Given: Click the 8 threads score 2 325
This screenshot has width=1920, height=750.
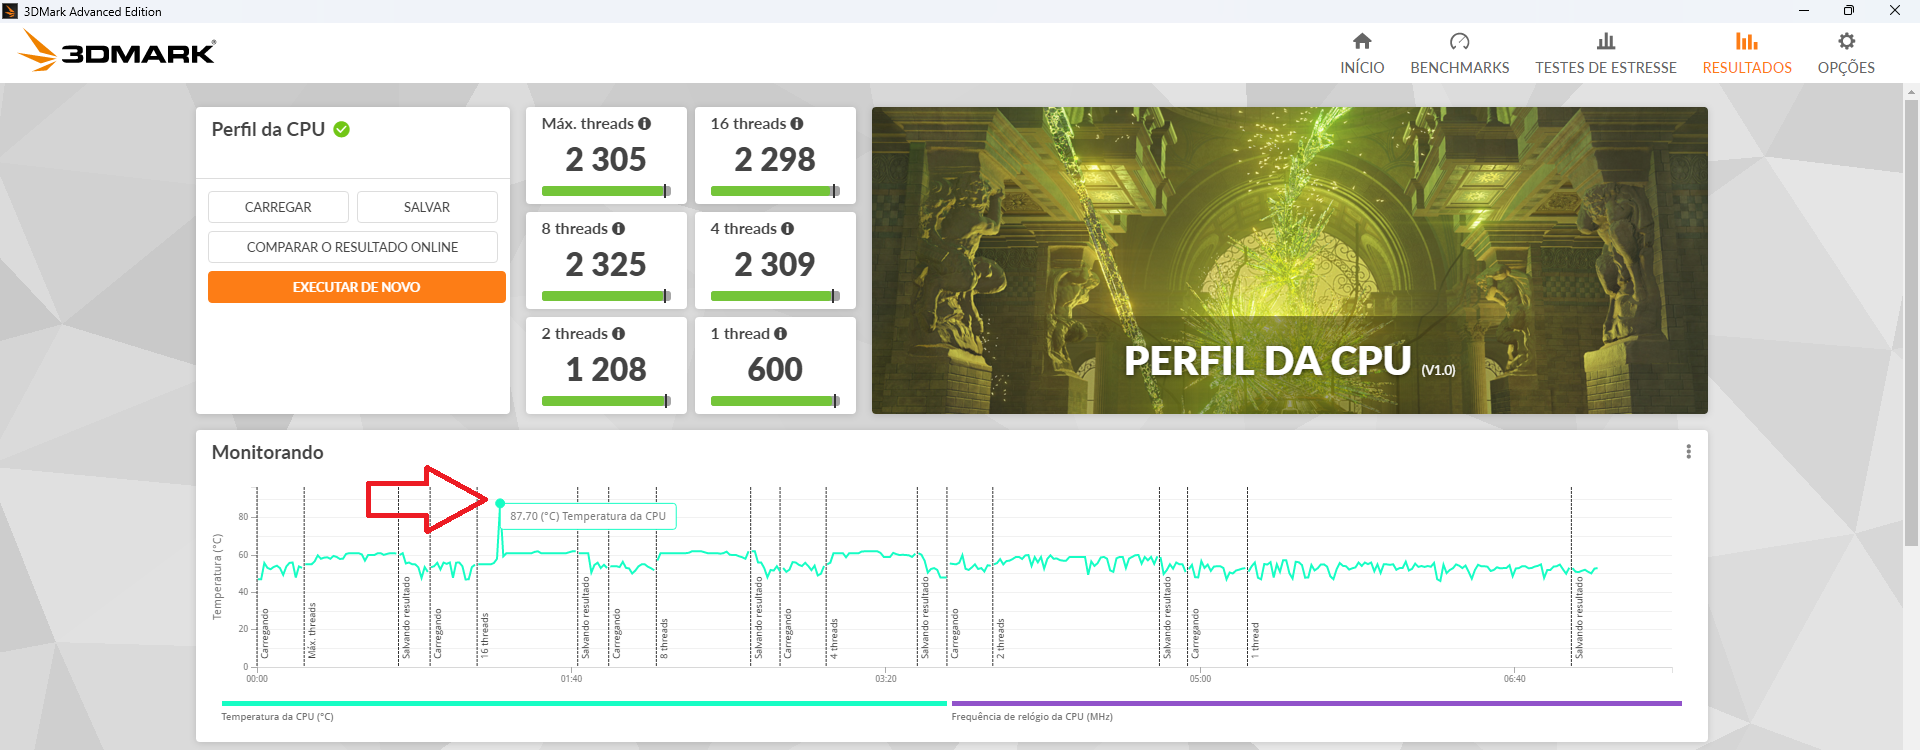Looking at the screenshot, I should click(606, 265).
